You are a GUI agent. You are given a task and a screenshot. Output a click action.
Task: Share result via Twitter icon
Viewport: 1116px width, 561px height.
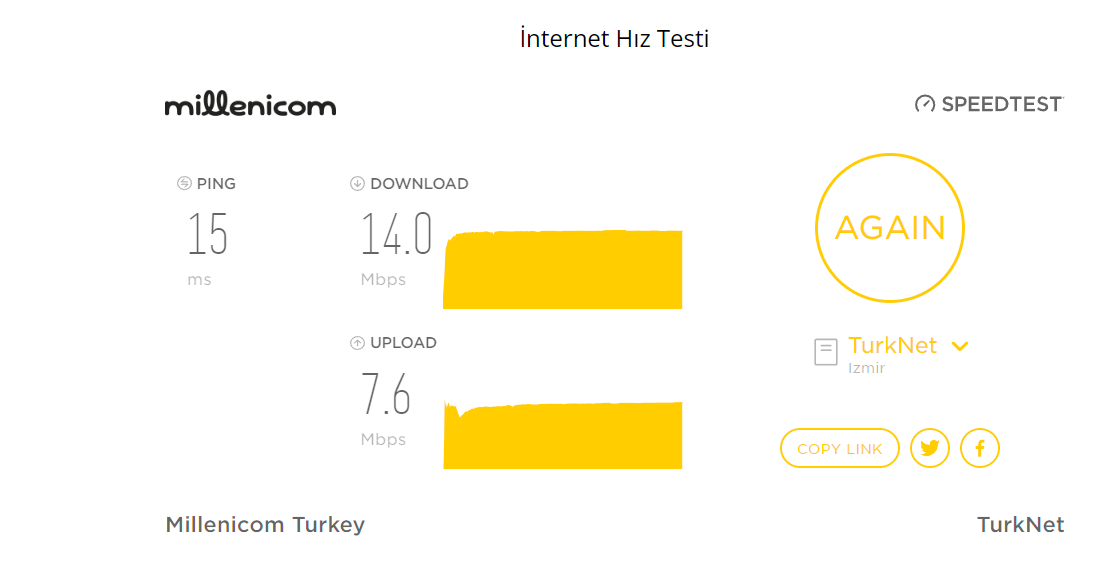pos(930,448)
